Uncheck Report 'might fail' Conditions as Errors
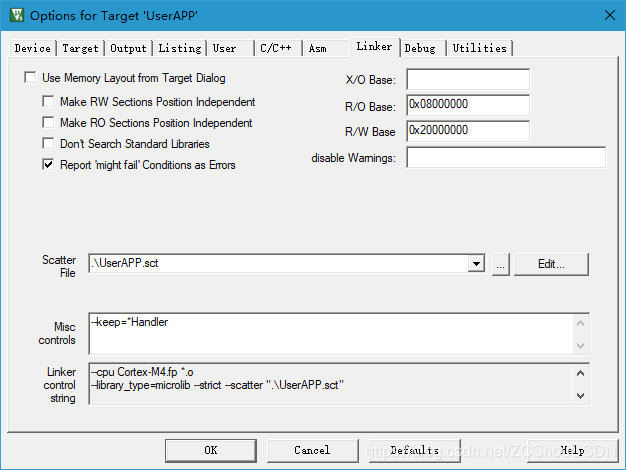This screenshot has width=626, height=470. pyautogui.click(x=48, y=164)
